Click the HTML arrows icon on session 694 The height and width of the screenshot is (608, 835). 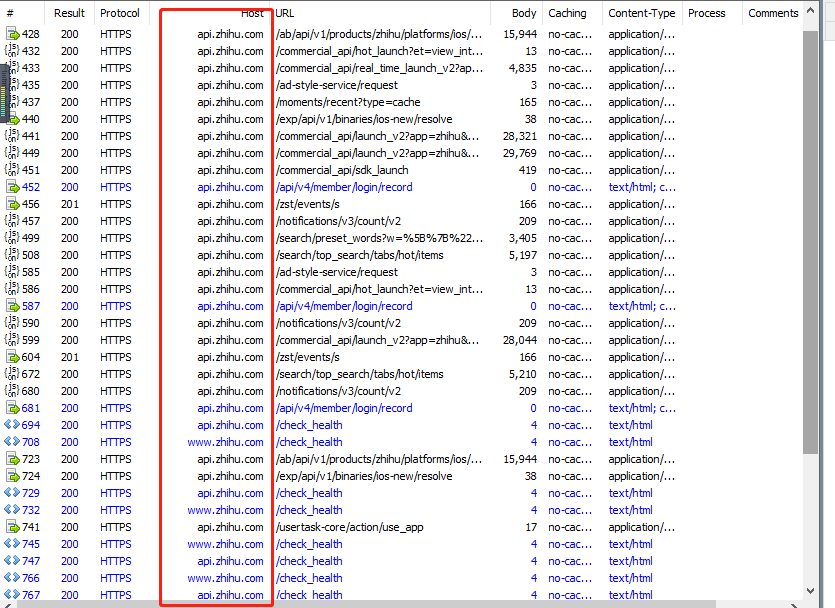point(12,425)
